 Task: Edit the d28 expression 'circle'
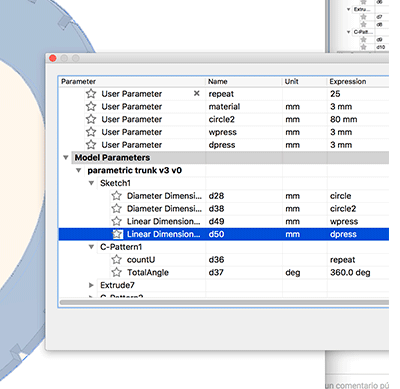(x=341, y=196)
